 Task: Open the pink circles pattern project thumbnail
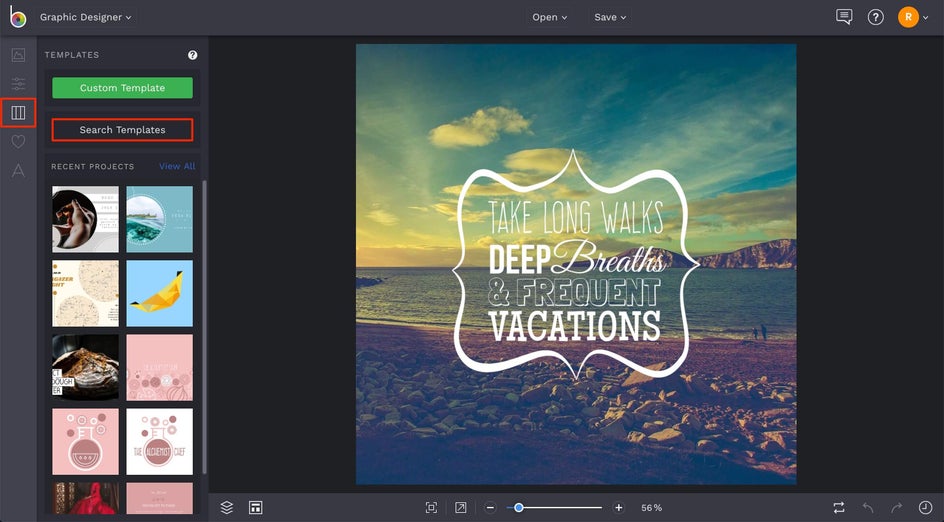[160, 367]
